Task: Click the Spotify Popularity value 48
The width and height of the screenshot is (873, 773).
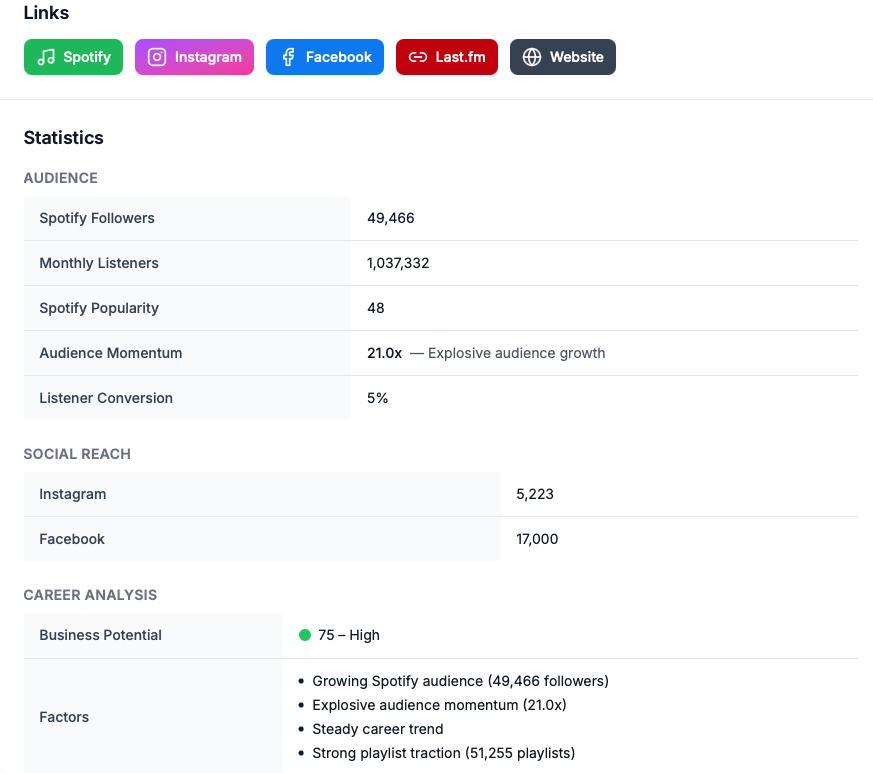Action: pos(376,308)
